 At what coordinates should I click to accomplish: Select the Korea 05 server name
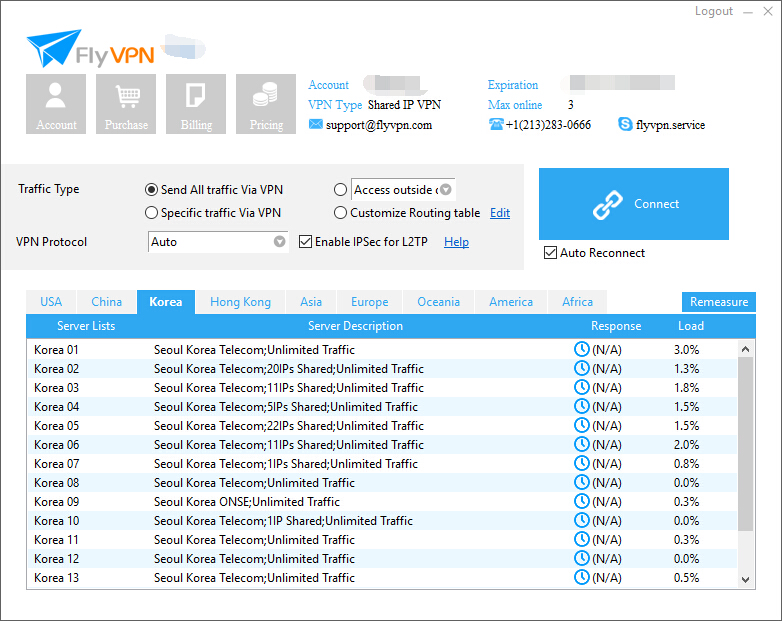[x=56, y=425]
